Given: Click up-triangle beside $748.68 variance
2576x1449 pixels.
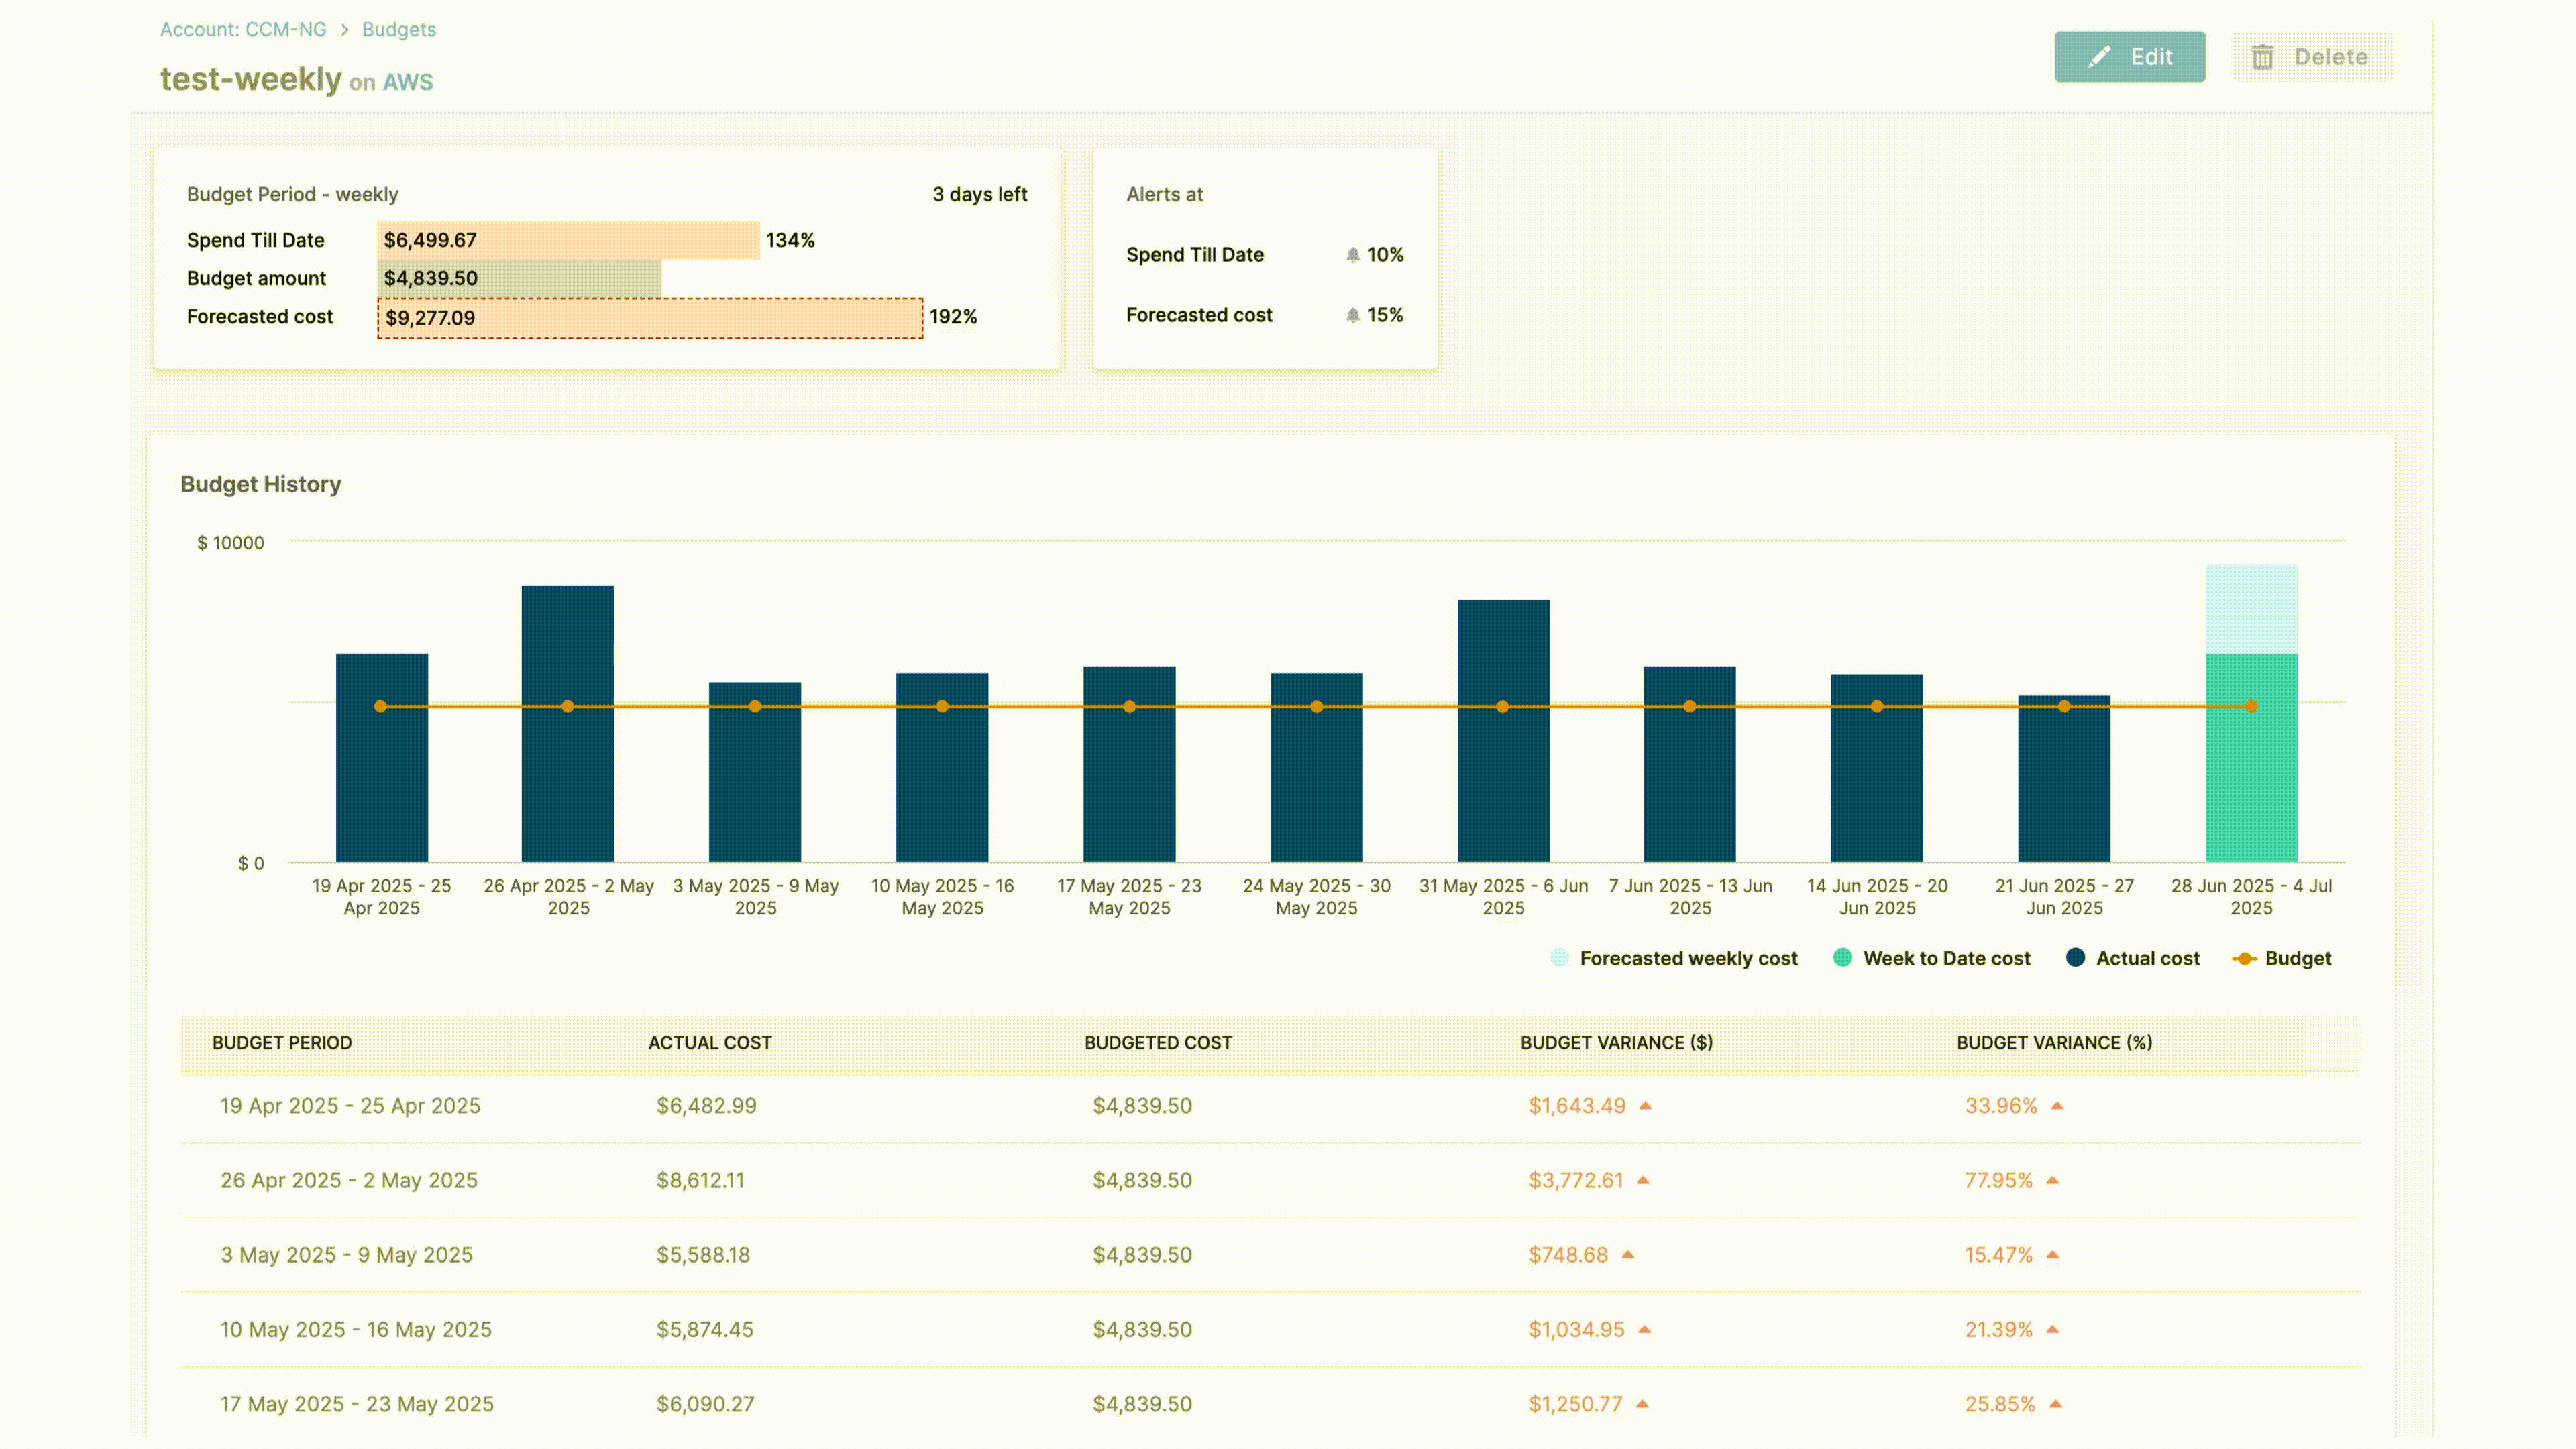Looking at the screenshot, I should 1627,1255.
